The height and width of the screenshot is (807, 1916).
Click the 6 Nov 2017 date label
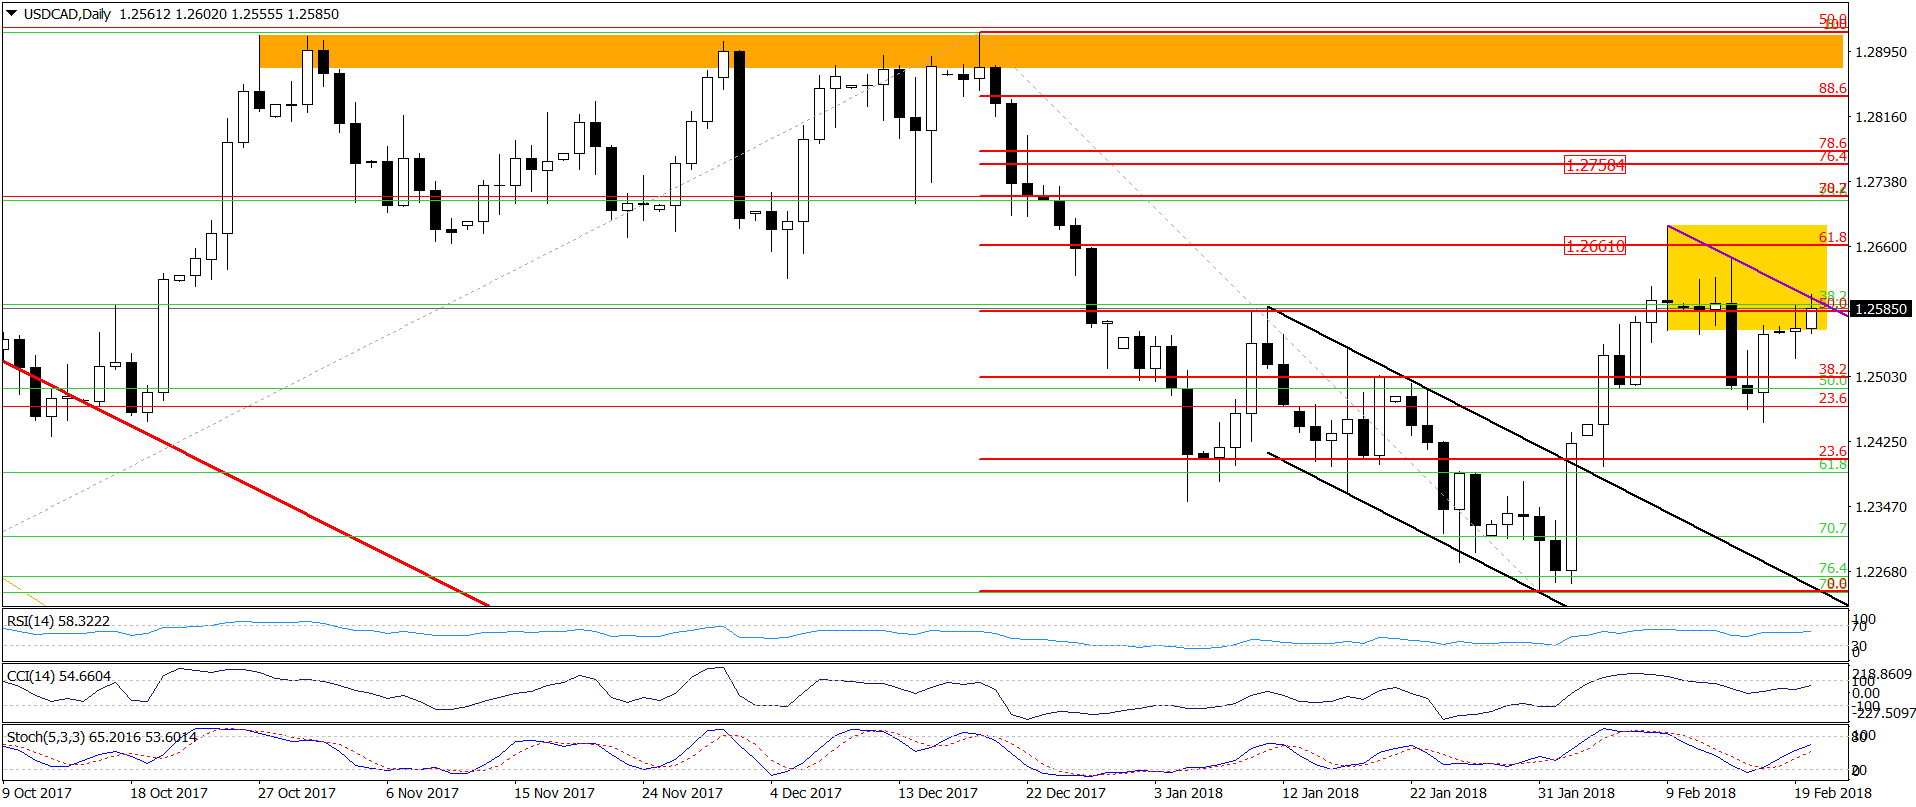[x=422, y=793]
